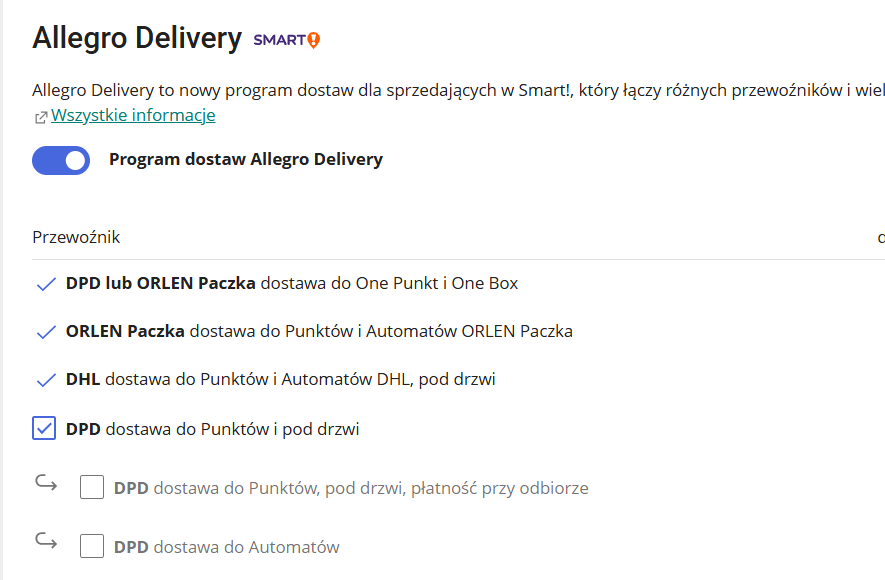Click the Program dostaw Allegro Delivery label text
885x580 pixels.
click(246, 159)
